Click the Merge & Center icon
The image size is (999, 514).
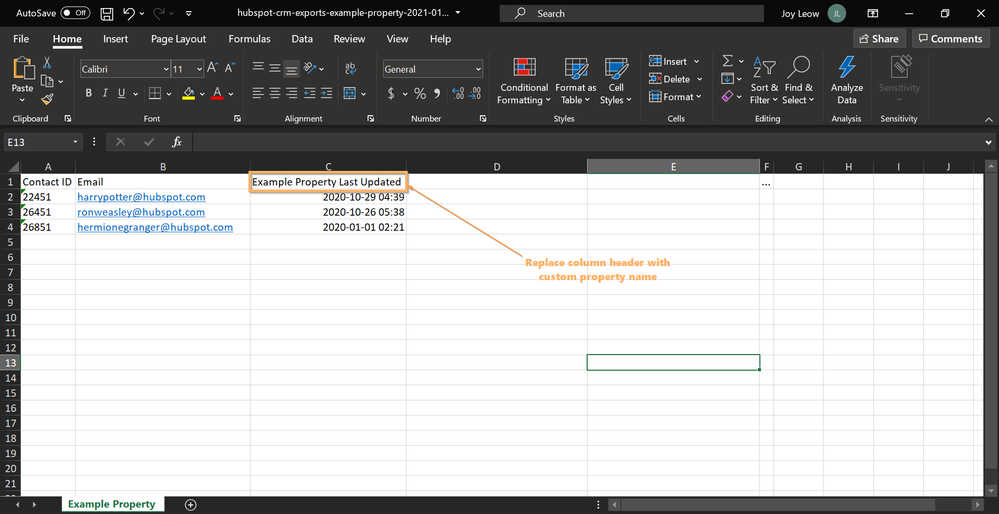[x=349, y=94]
